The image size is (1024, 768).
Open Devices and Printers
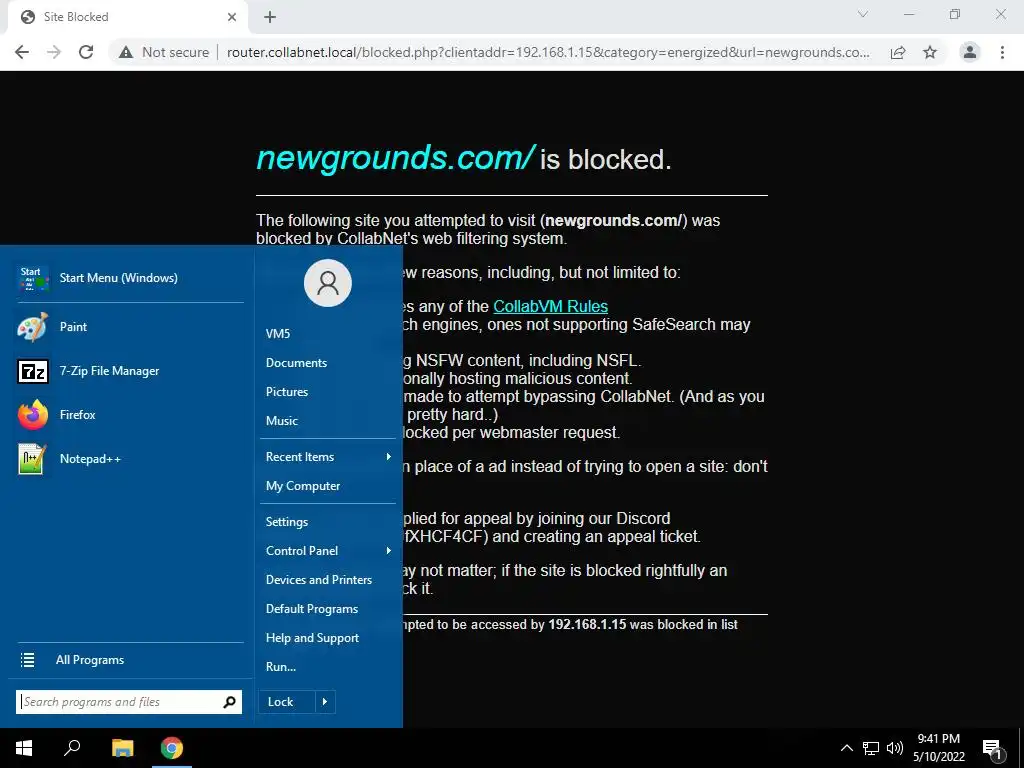click(328, 579)
